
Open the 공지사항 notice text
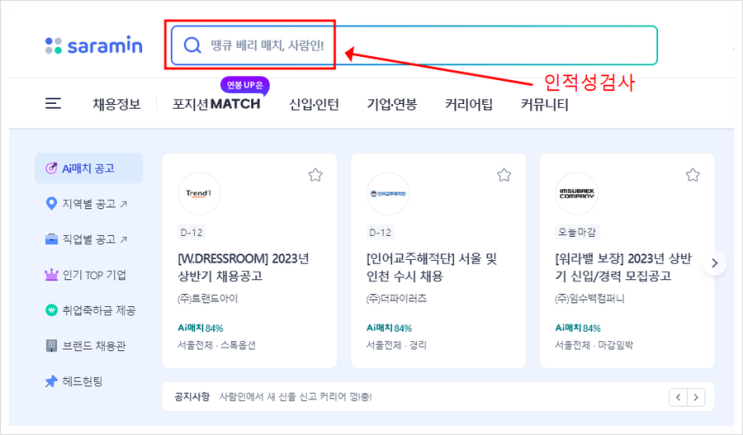(295, 397)
